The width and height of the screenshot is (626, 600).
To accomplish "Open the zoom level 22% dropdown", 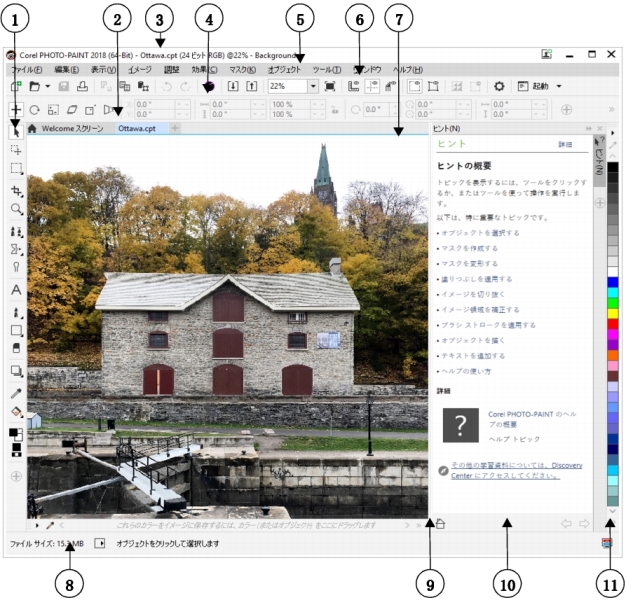I will tap(313, 87).
